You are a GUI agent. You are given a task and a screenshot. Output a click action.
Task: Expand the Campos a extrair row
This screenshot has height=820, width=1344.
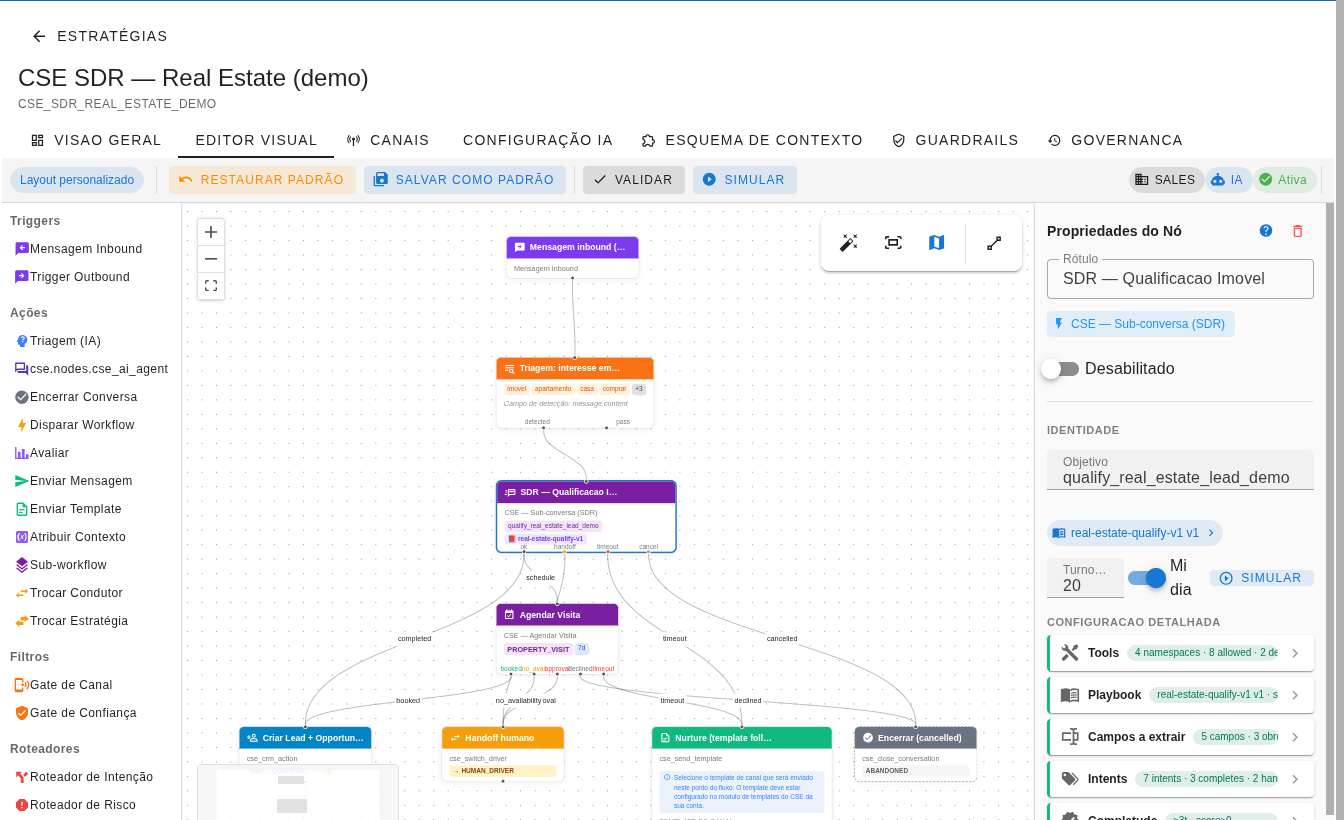(1181, 737)
